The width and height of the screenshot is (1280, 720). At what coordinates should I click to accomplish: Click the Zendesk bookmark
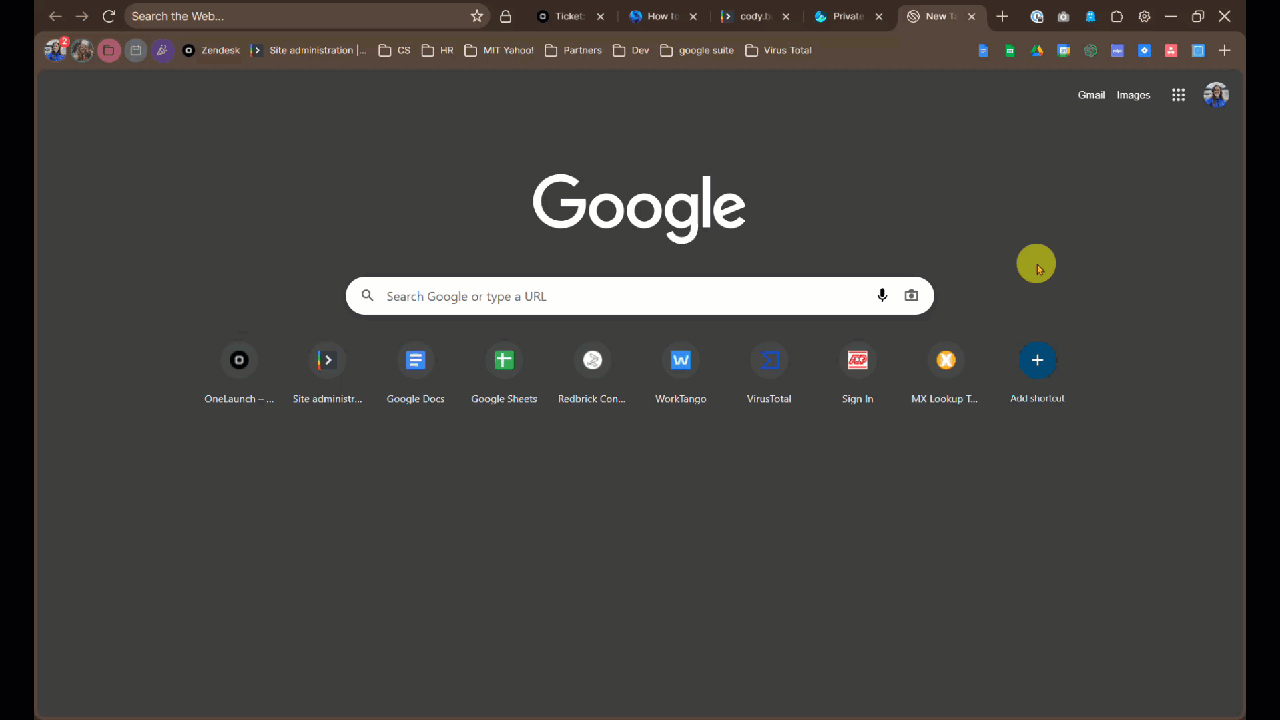[213, 50]
